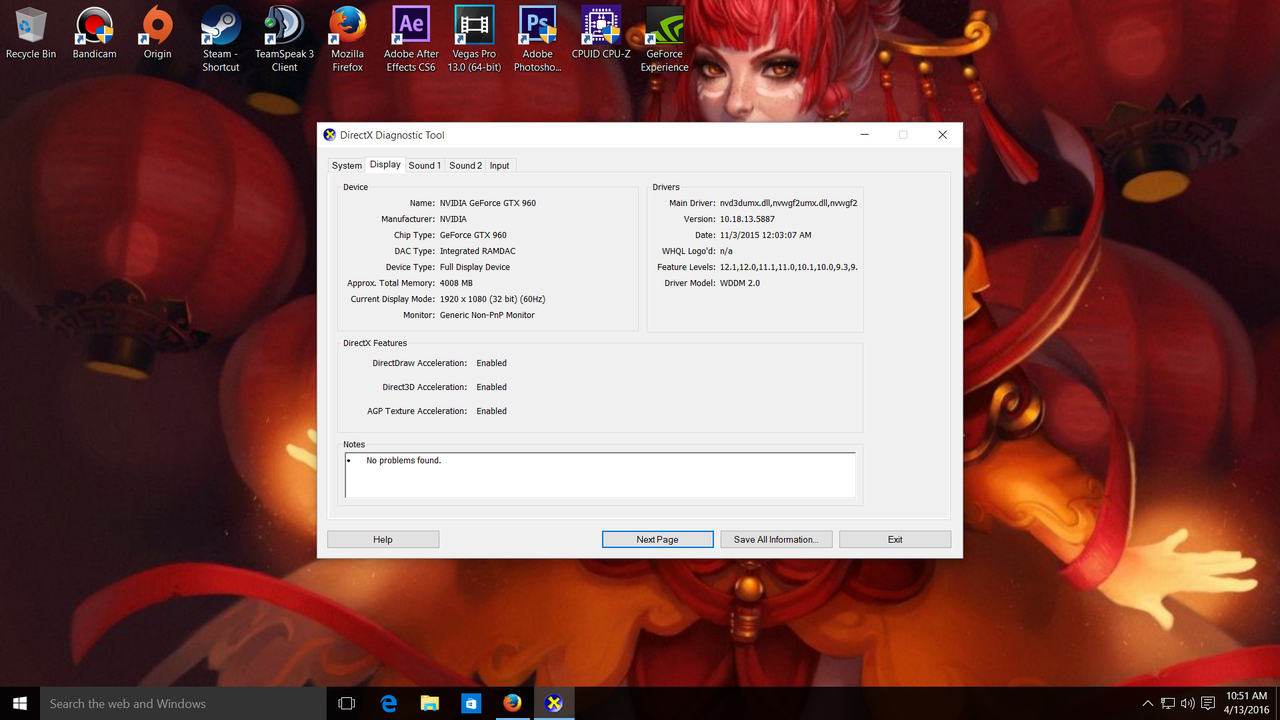This screenshot has width=1280, height=720.
Task: Switch to the Display tab
Action: (385, 165)
